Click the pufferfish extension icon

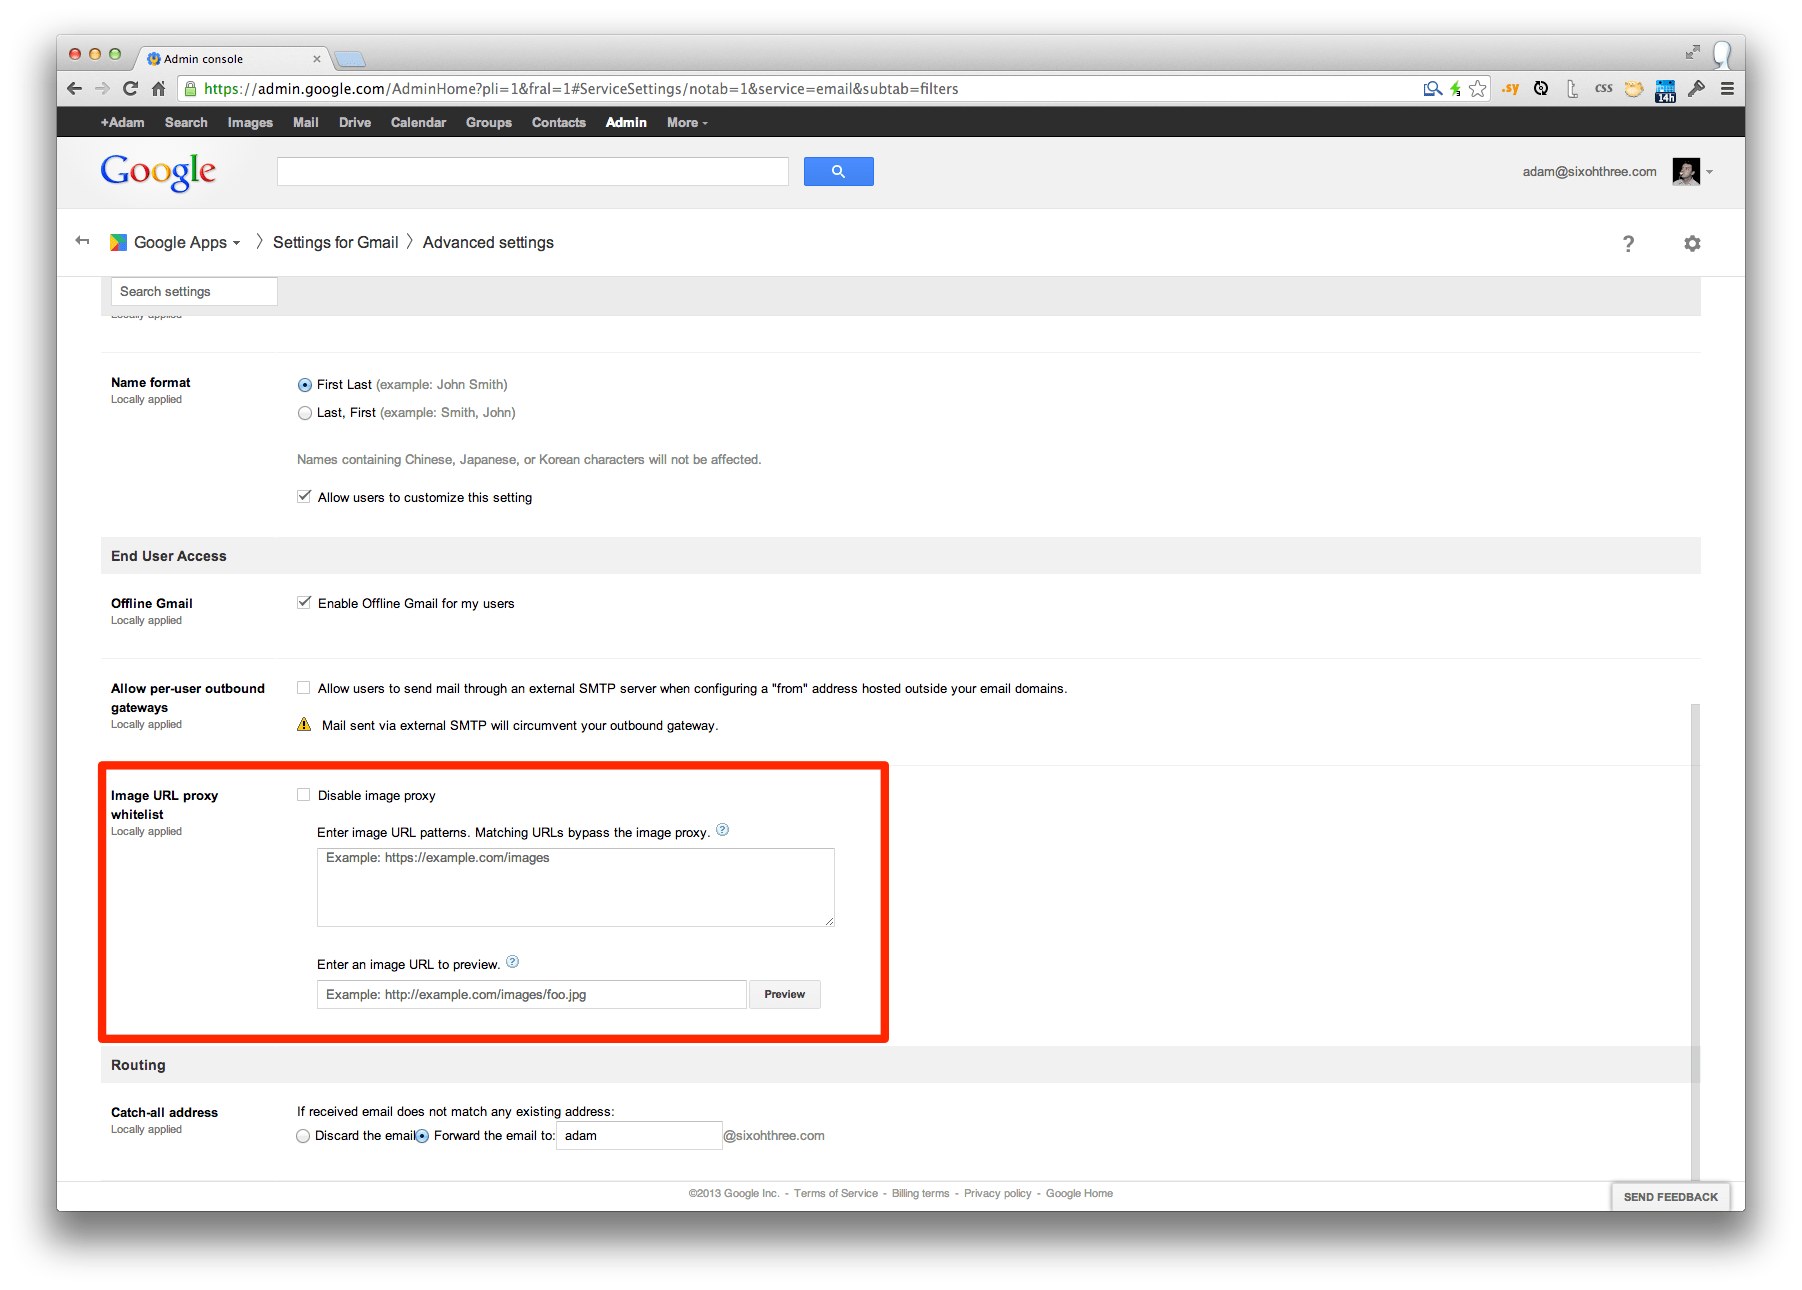click(1634, 88)
